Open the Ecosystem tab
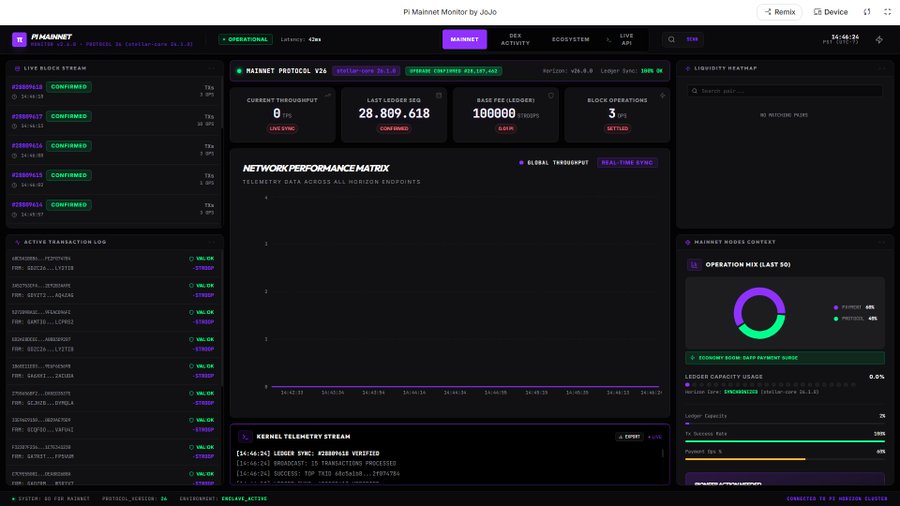This screenshot has height=506, width=900. point(571,40)
